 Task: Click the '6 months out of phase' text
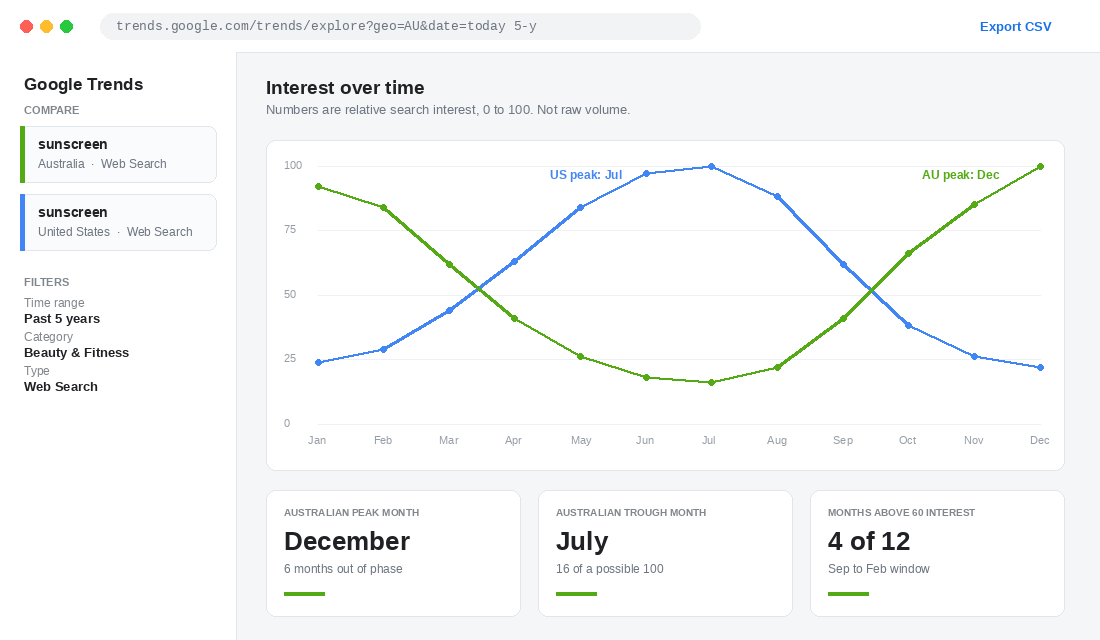(343, 568)
